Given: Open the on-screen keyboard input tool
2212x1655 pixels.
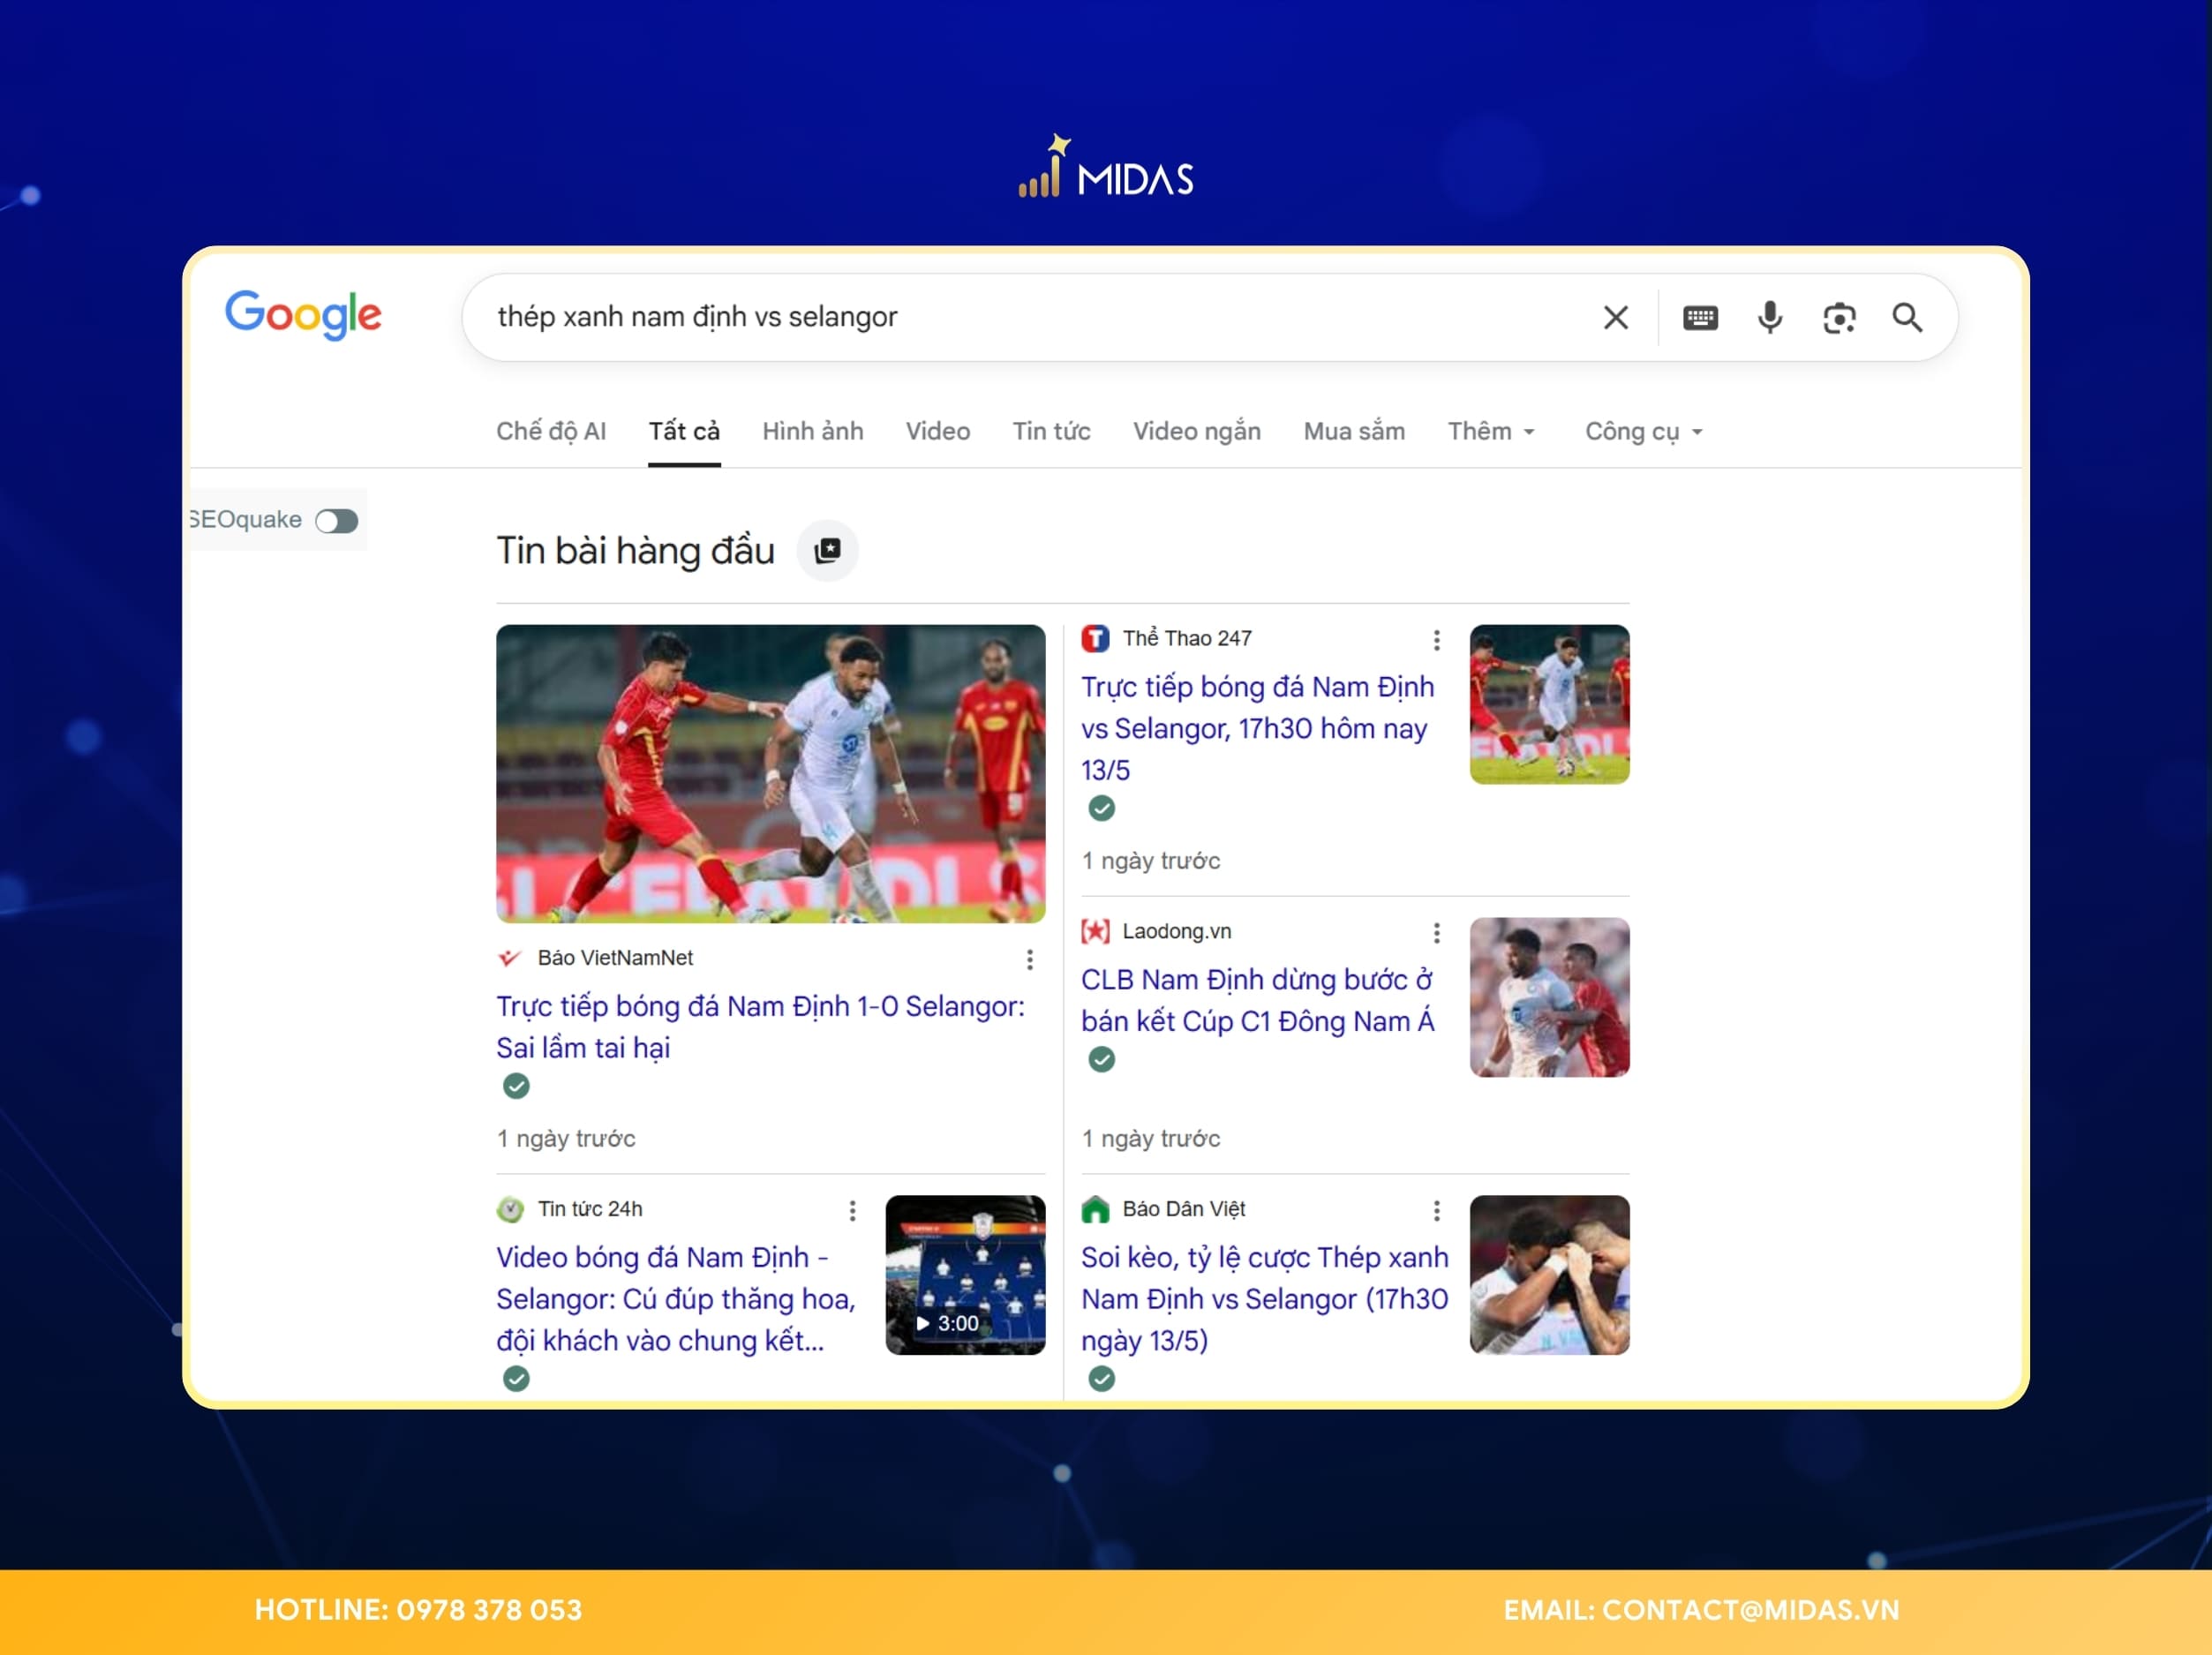Looking at the screenshot, I should (1700, 318).
